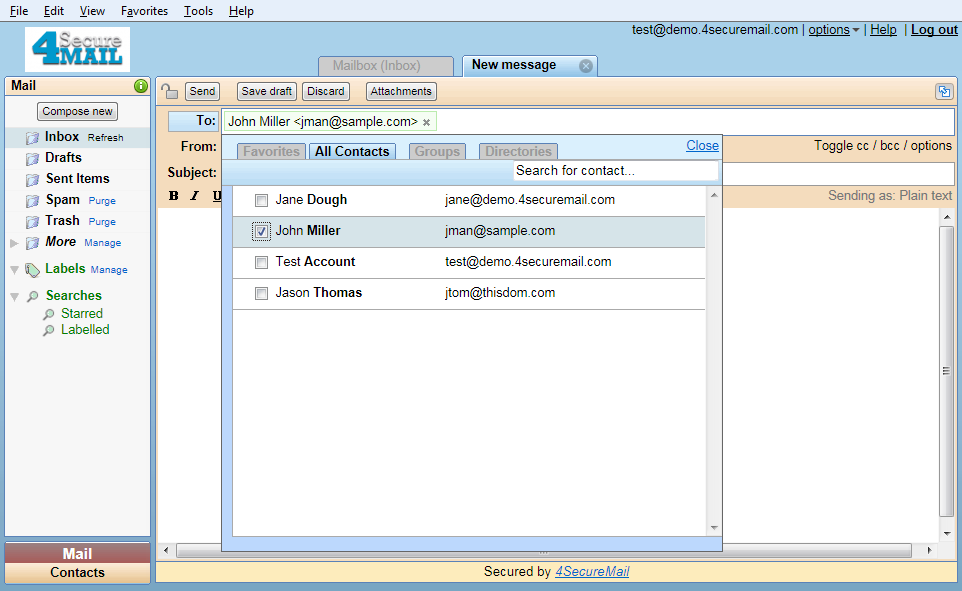Click the Close link in contact picker
Screen dimensions: 962x591
tap(702, 146)
